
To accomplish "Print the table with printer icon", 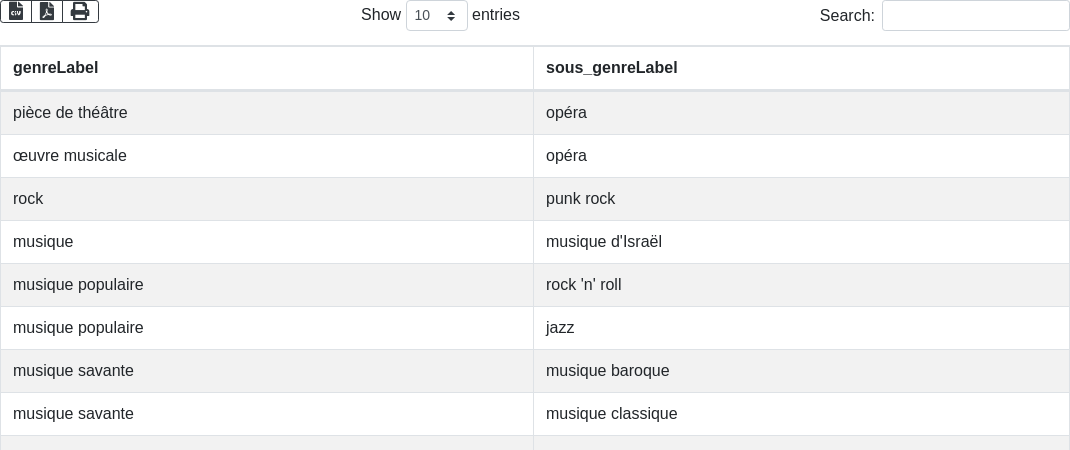I will tap(81, 12).
